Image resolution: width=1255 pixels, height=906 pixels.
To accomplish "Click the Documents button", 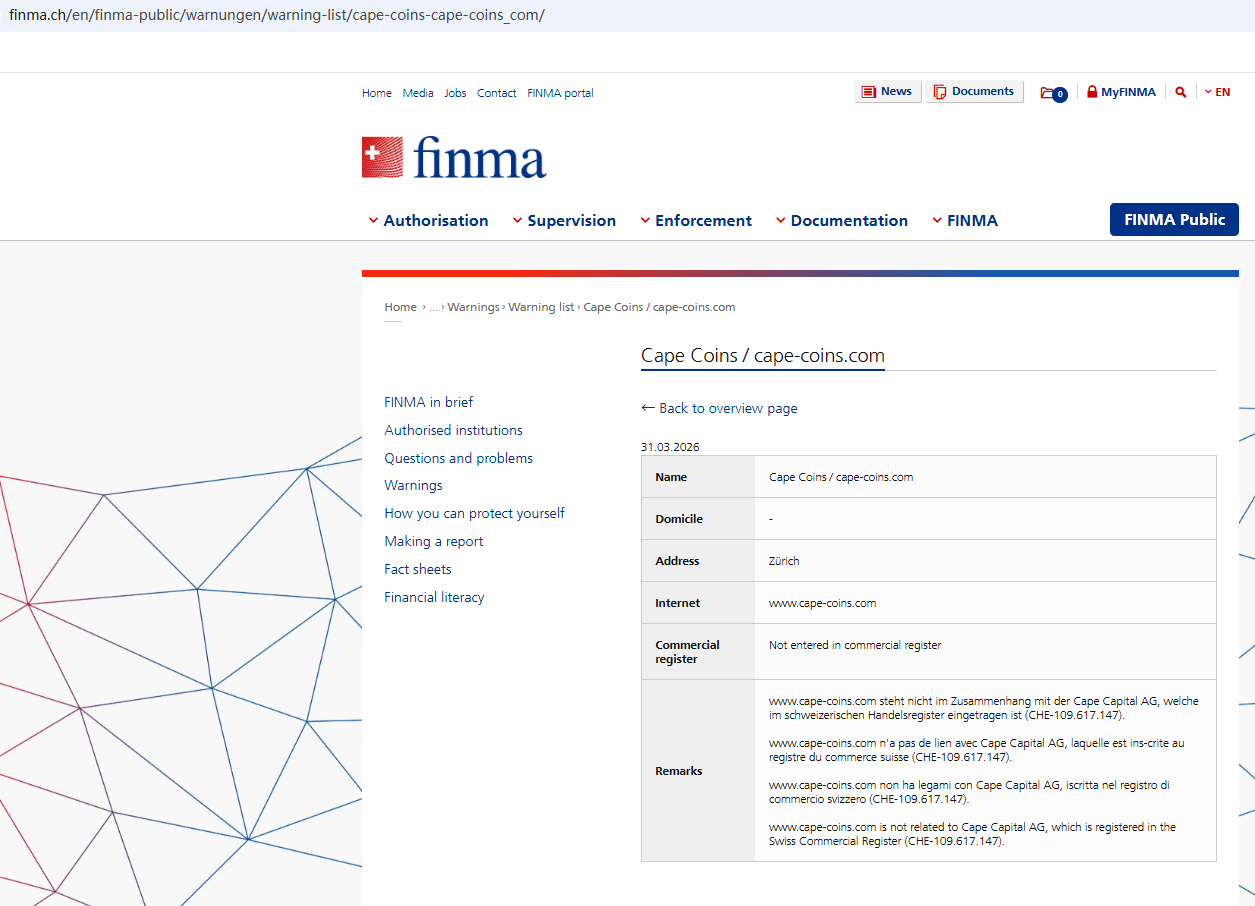I will [974, 92].
